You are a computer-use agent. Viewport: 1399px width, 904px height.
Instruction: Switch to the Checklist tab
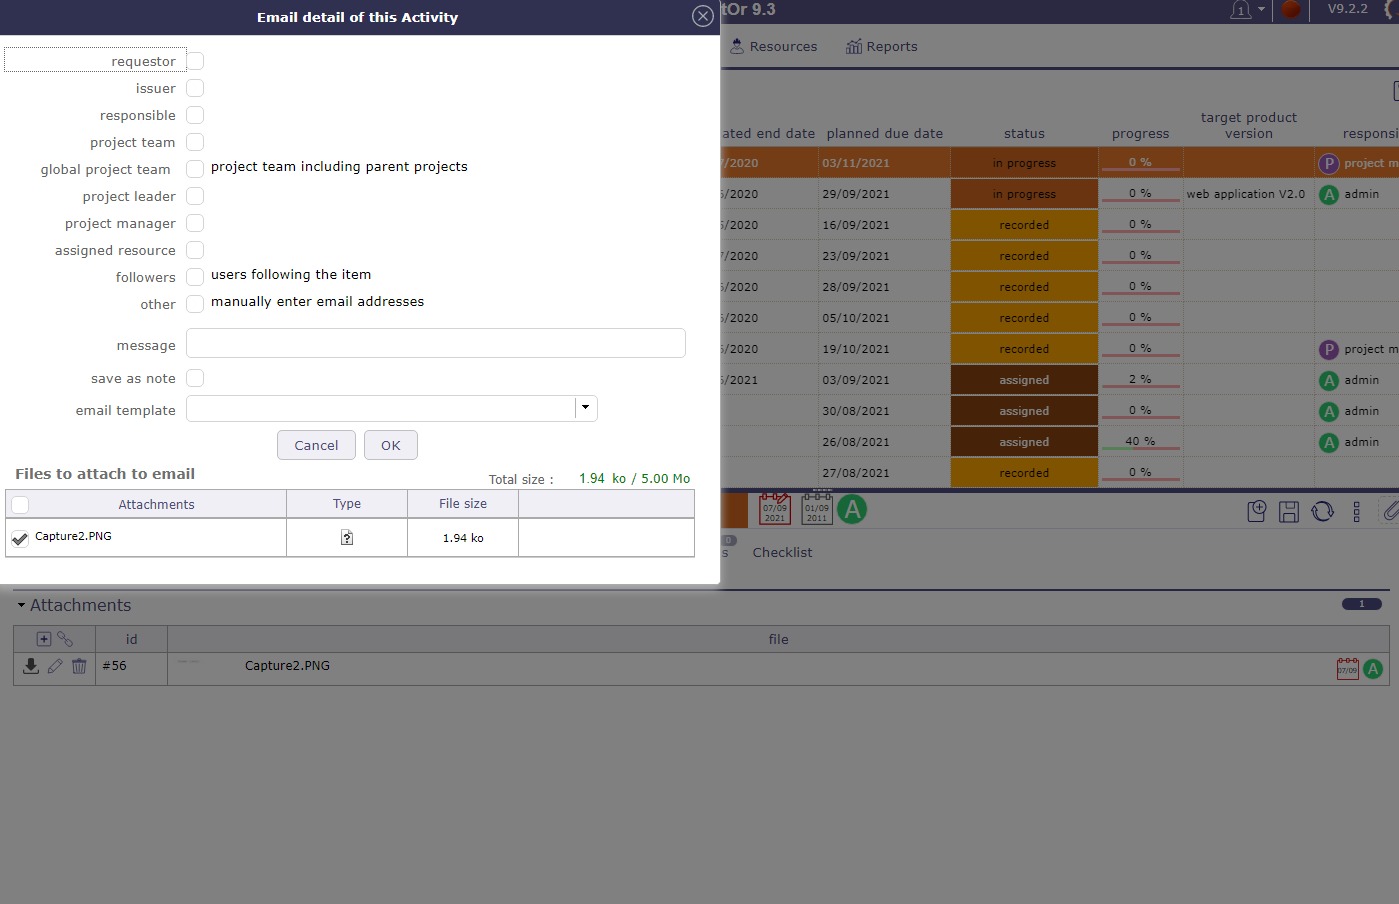point(782,553)
